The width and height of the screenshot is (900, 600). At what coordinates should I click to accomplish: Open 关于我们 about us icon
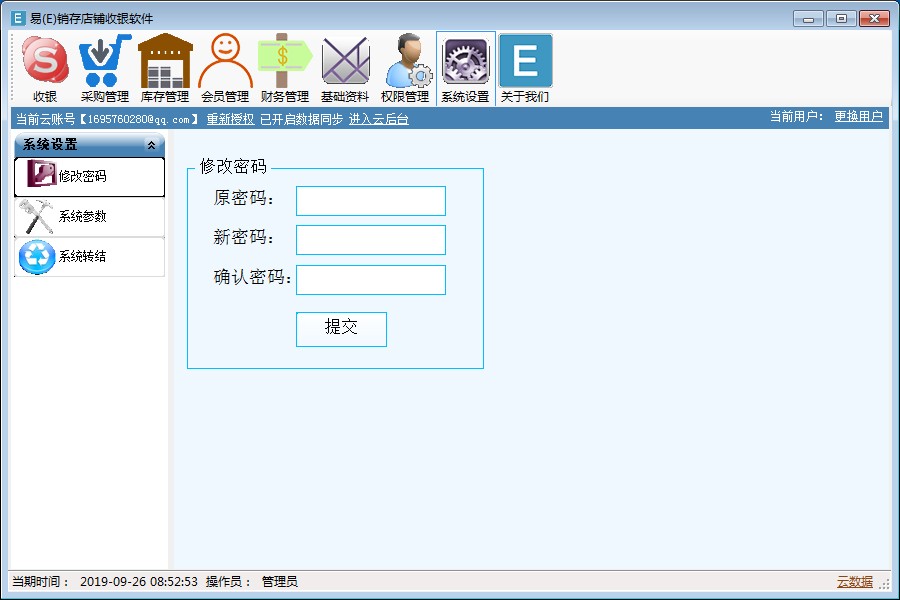(525, 68)
